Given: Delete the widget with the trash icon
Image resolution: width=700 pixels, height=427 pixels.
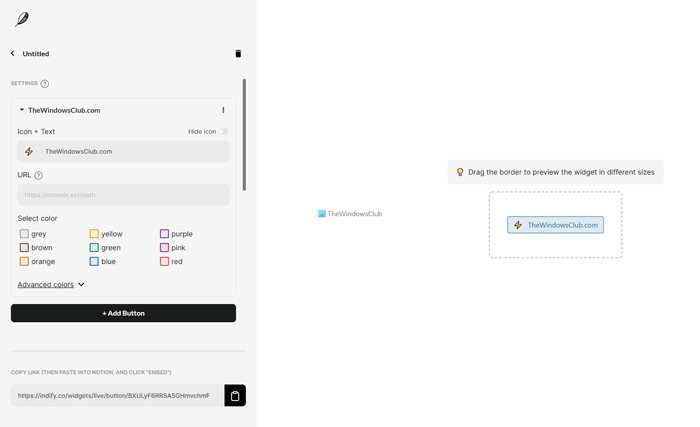Looking at the screenshot, I should 238,54.
